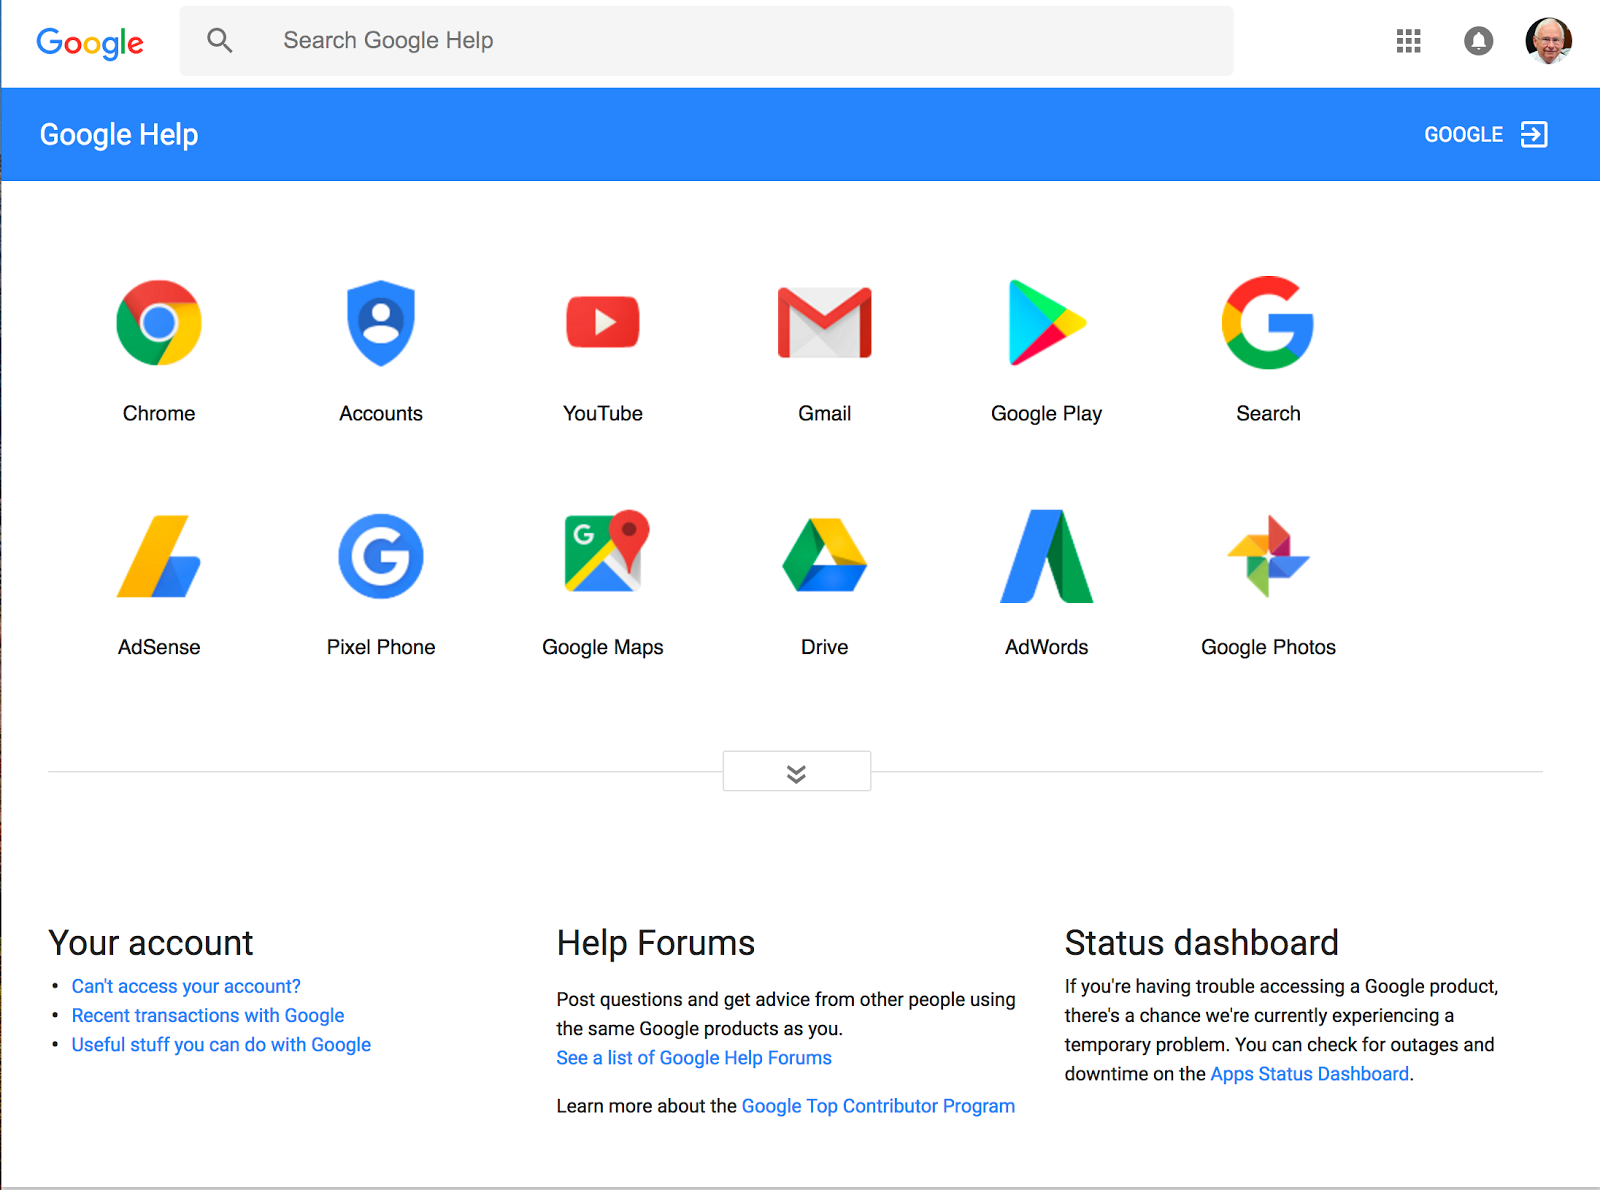Click the Accounts text label
Viewport: 1600px width, 1190px height.
pos(381,414)
